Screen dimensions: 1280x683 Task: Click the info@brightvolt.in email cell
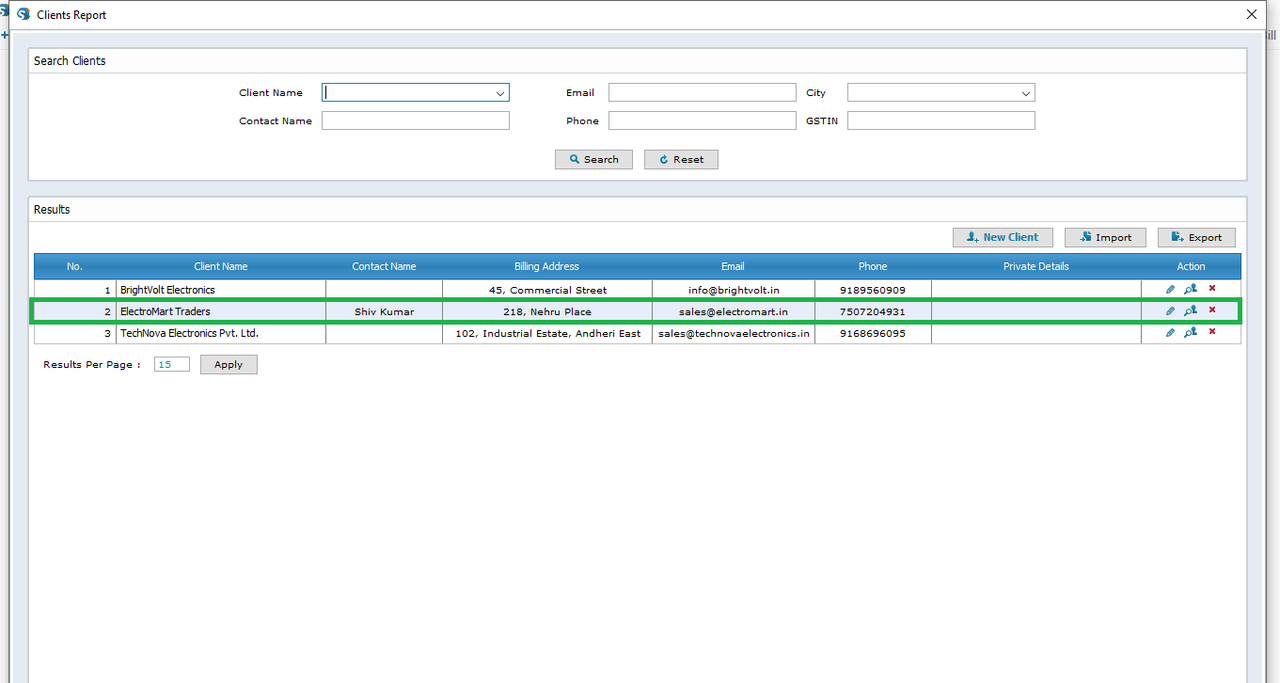pyautogui.click(x=733, y=290)
